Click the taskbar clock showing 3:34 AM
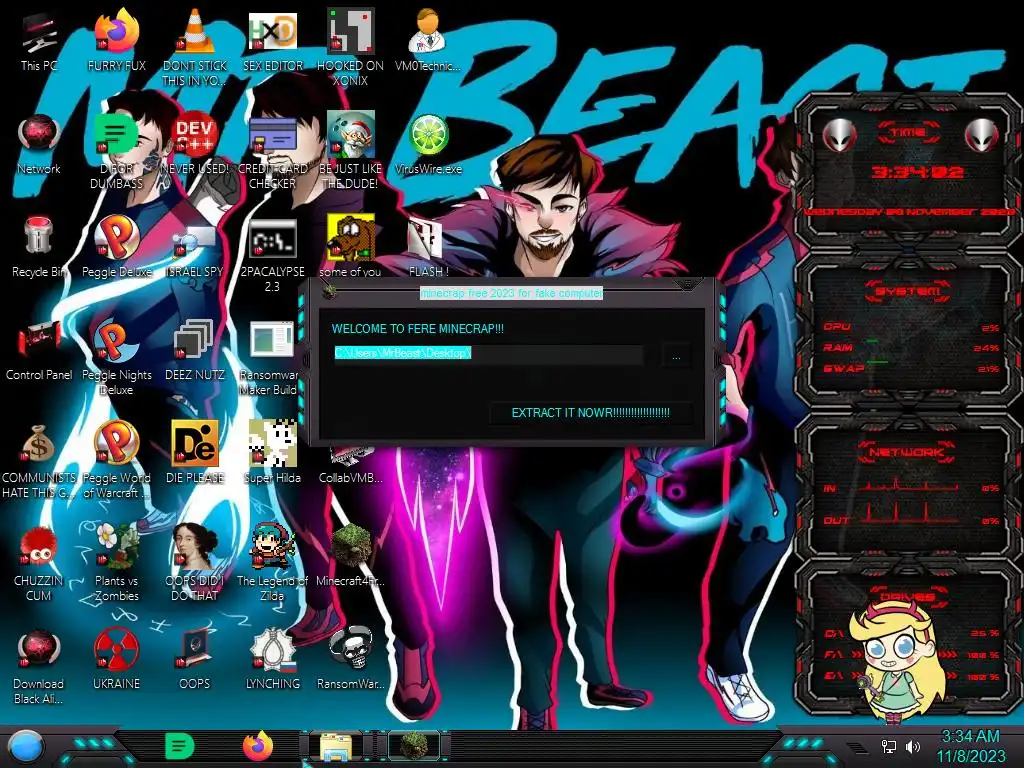Screen dimensions: 1024x768 [971, 746]
